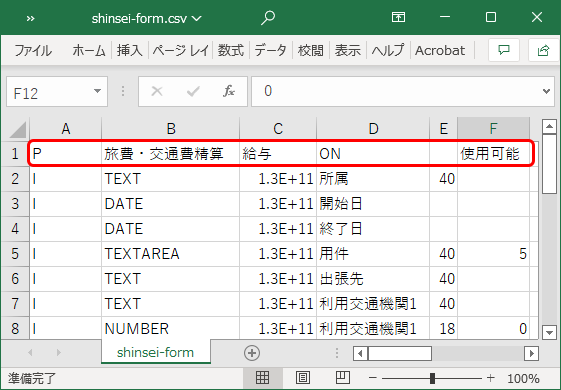
Task: Click the zoom slider handle
Action: pos(433,378)
